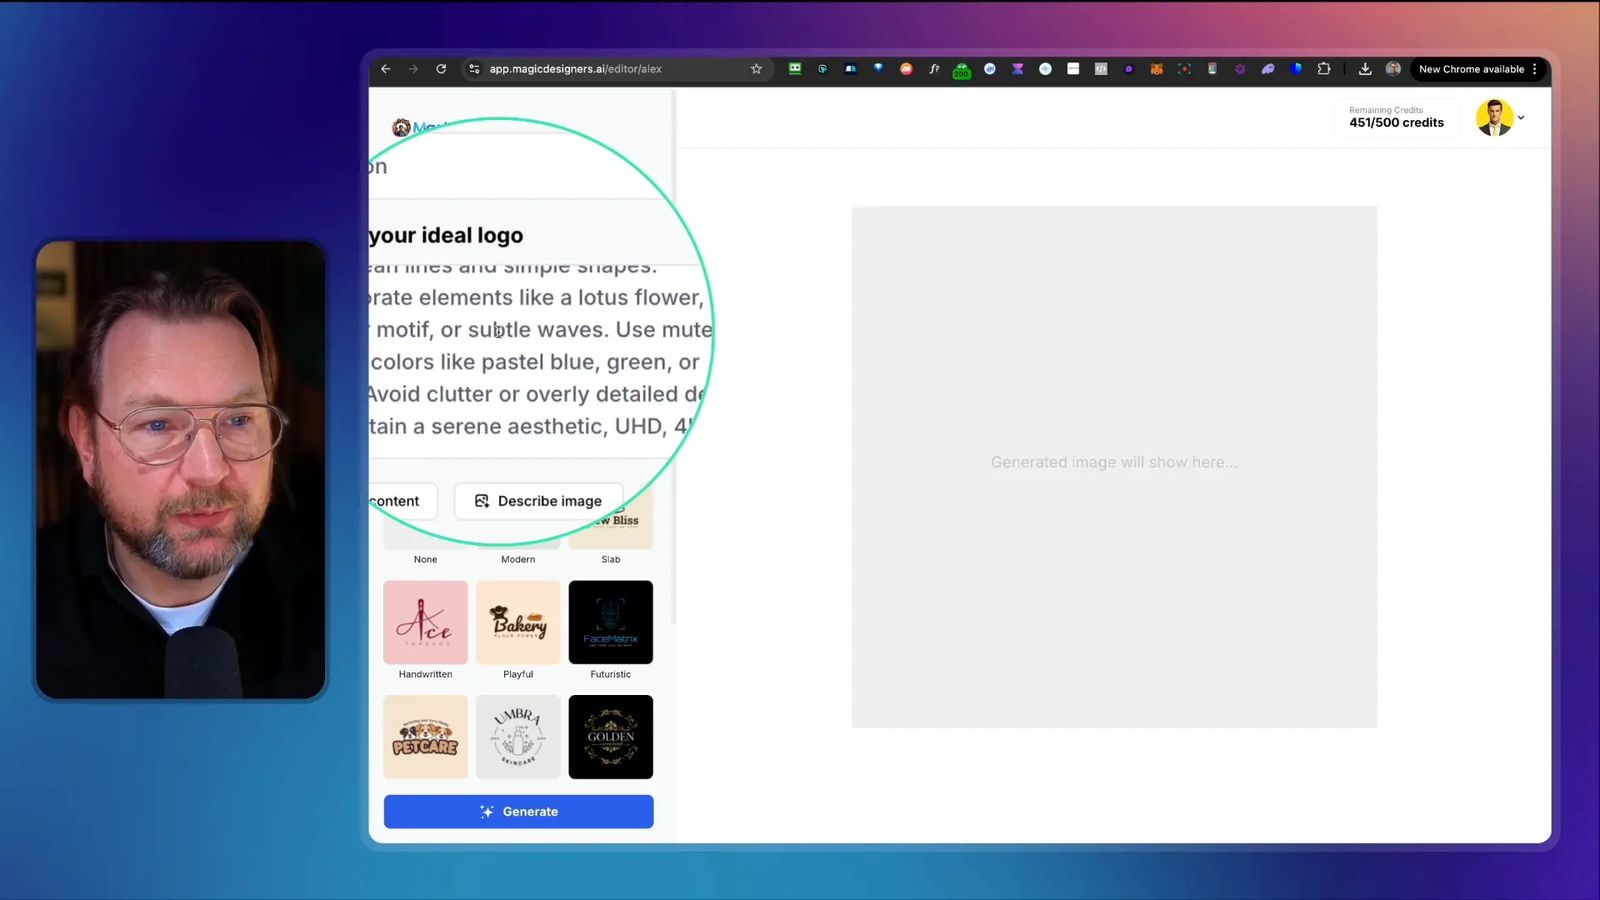Image resolution: width=1600 pixels, height=900 pixels.
Task: Choose the Golden logo style thumbnail
Action: coord(611,737)
